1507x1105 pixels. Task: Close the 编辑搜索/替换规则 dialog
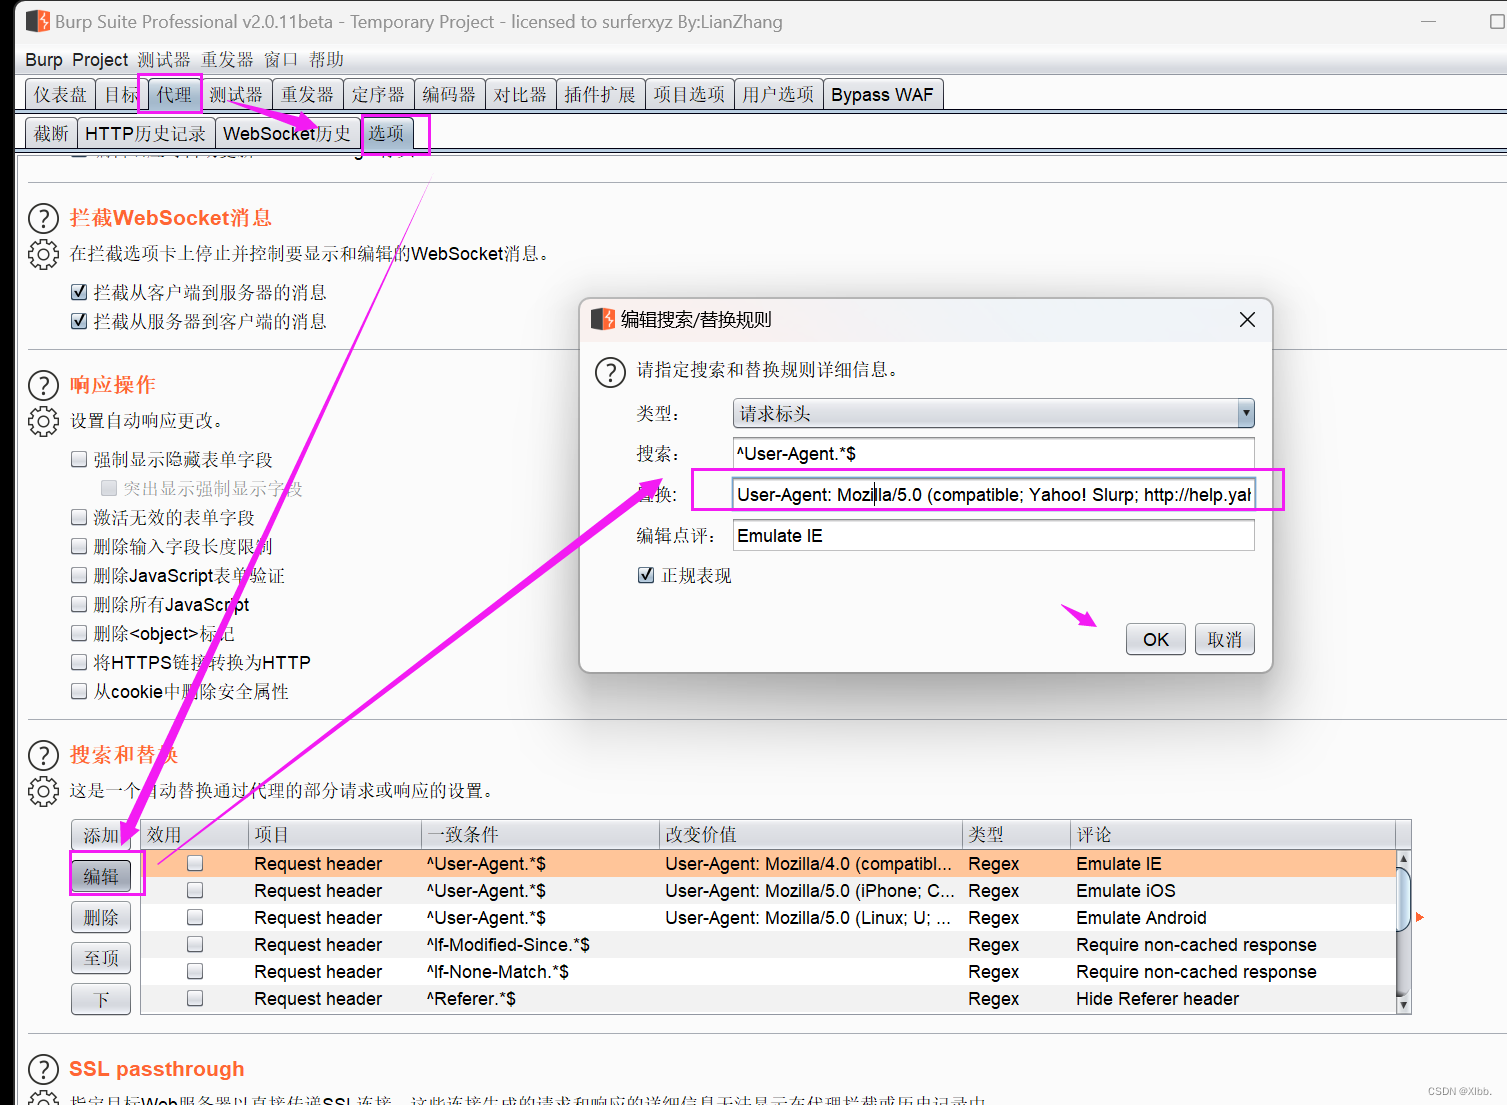[1247, 319]
